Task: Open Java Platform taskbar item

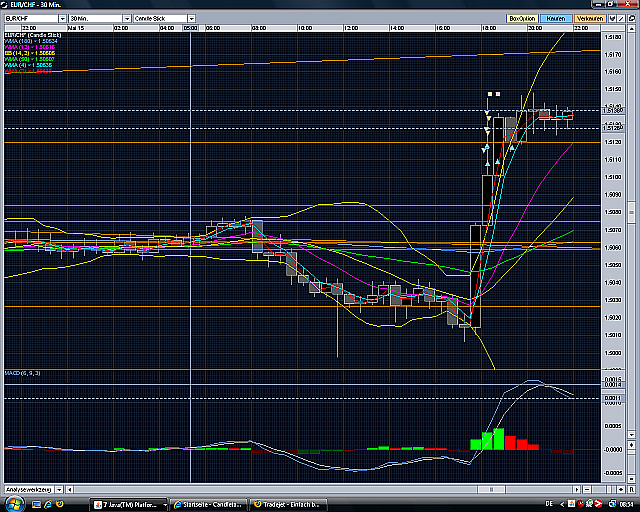Action: point(126,503)
